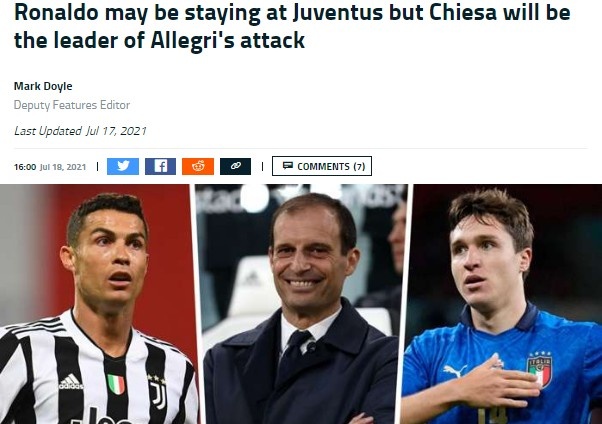This screenshot has height=424, width=602.
Task: Open photo of player in blue Italia shirt
Action: pos(502,304)
